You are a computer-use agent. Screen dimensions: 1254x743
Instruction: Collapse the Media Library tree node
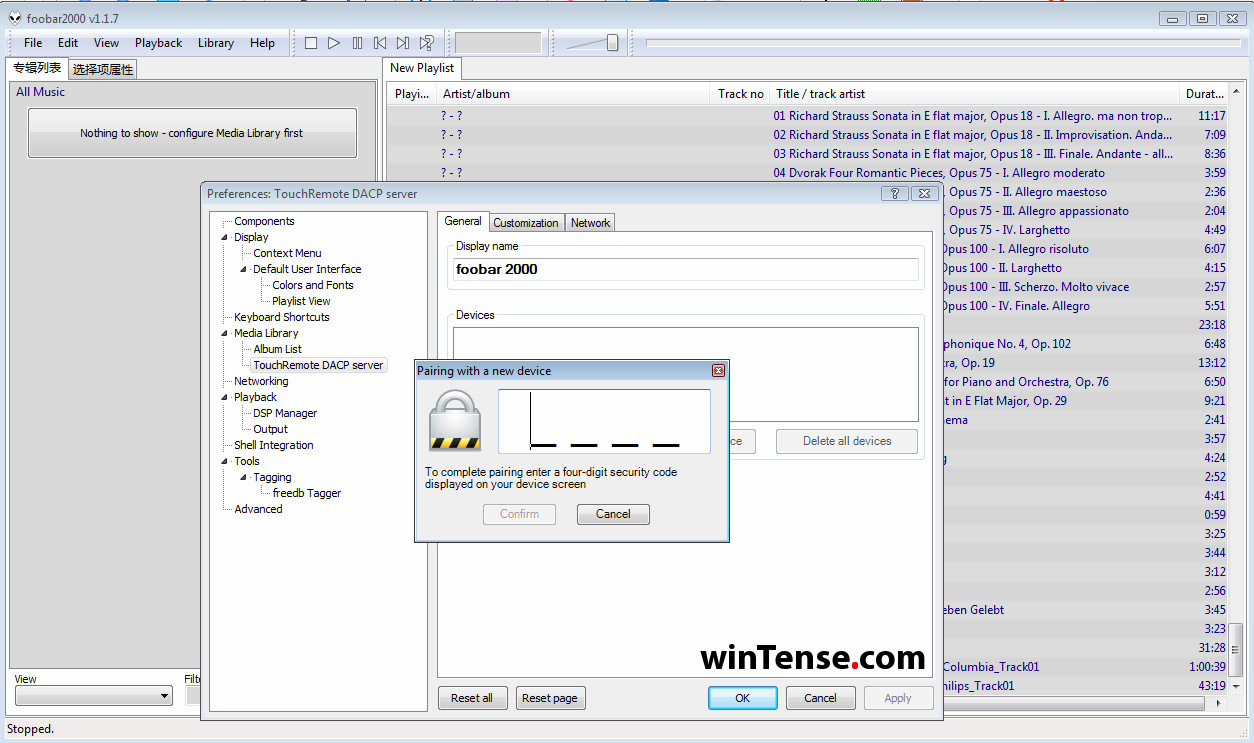point(225,333)
